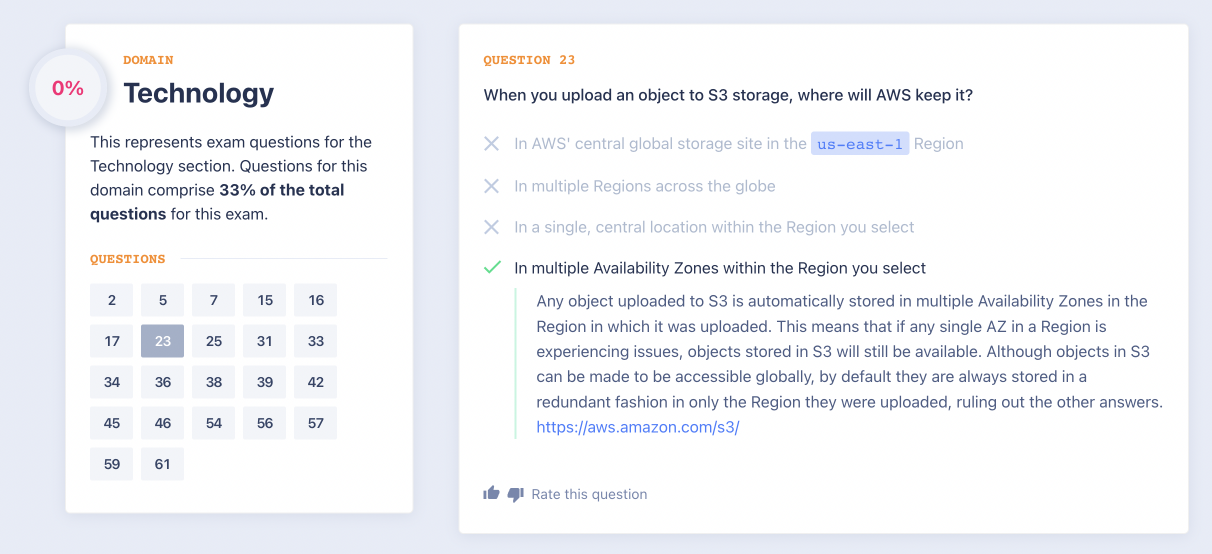Click the X icon beside us-east-1 answer
The image size is (1212, 554).
492,144
